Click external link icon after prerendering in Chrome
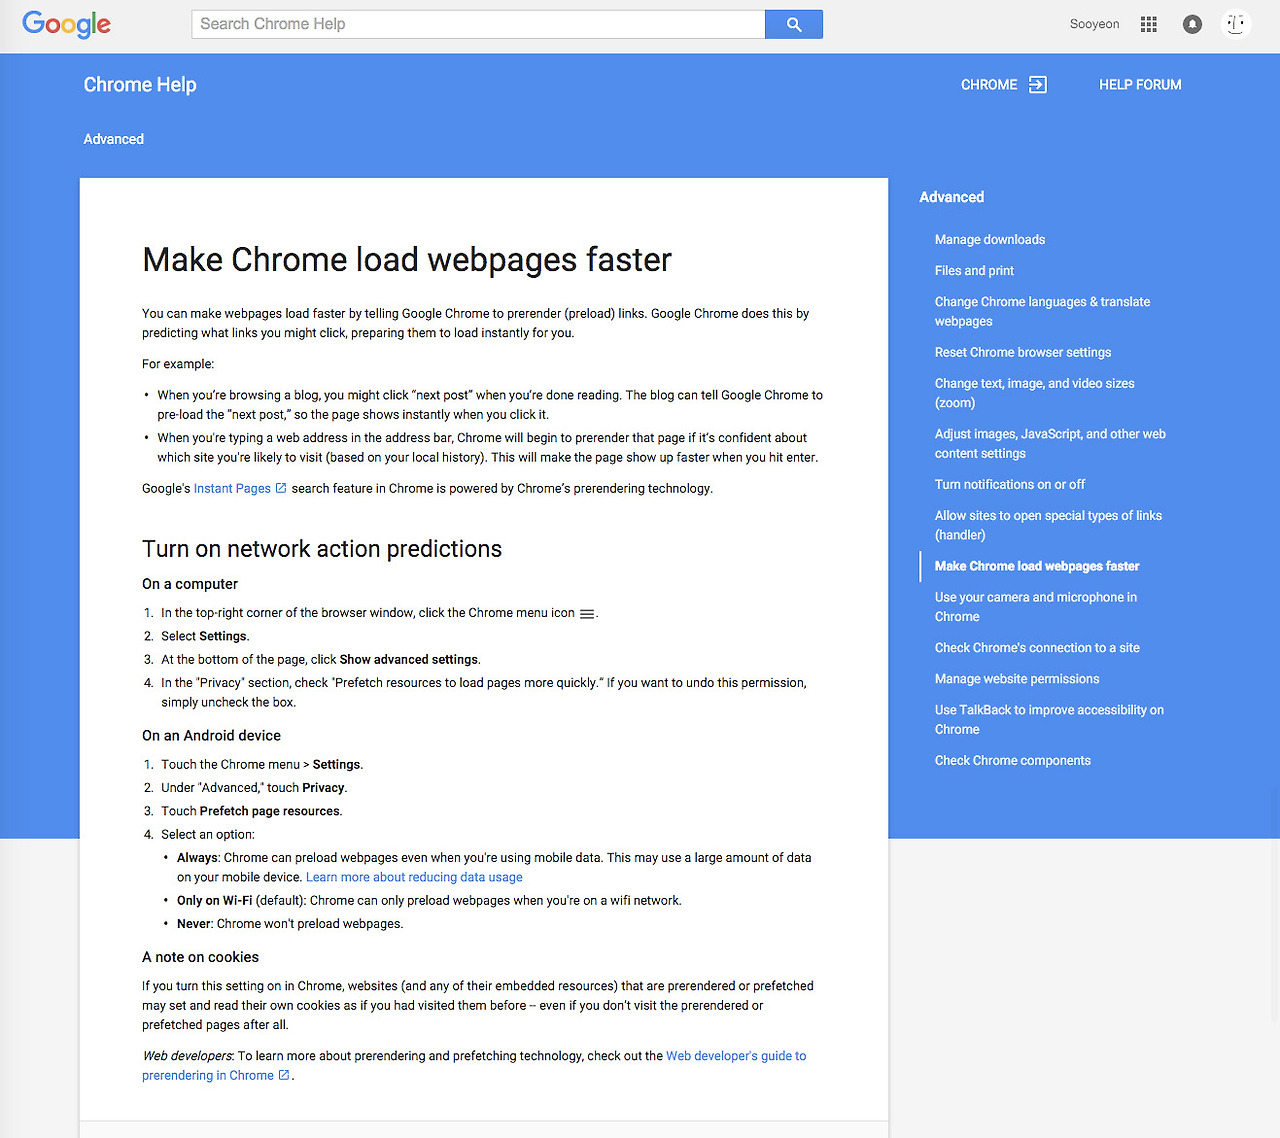This screenshot has height=1138, width=1280. pos(284,1075)
